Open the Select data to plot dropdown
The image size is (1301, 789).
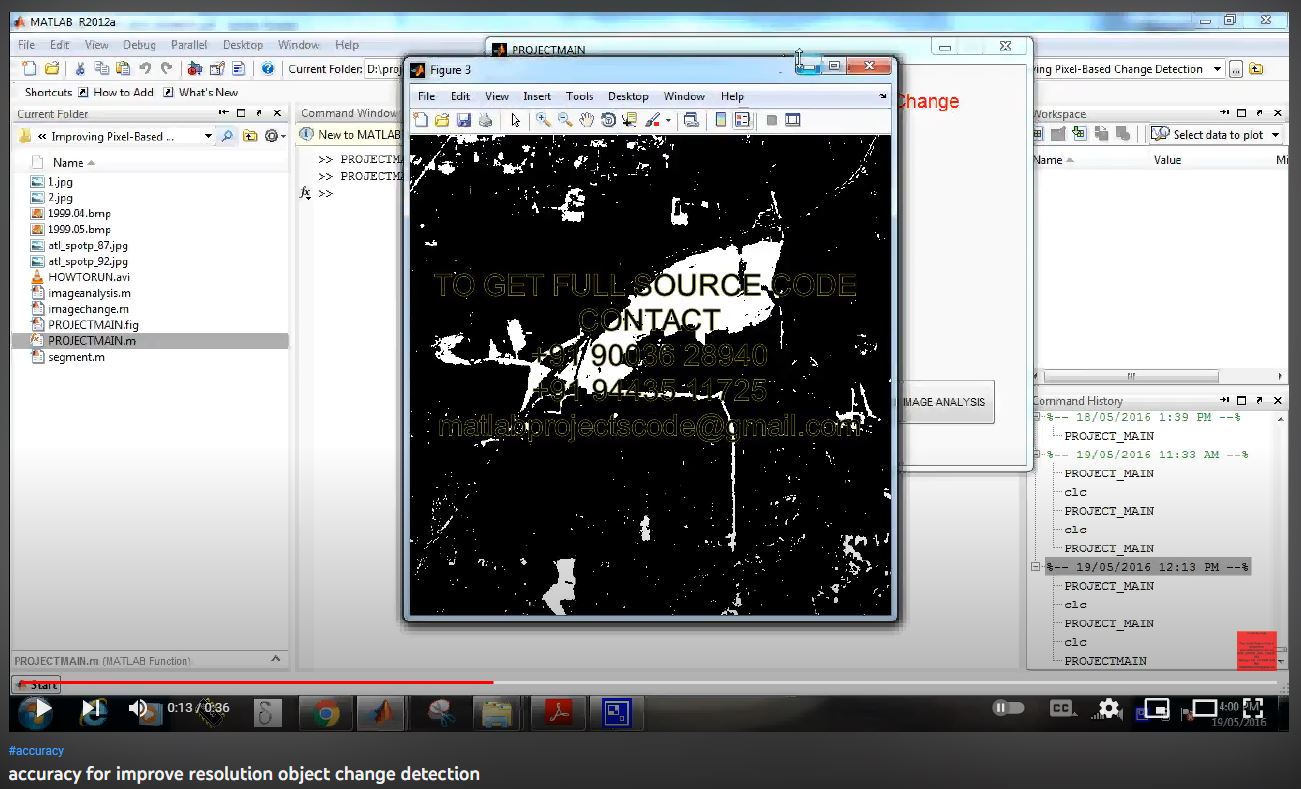coord(1275,134)
